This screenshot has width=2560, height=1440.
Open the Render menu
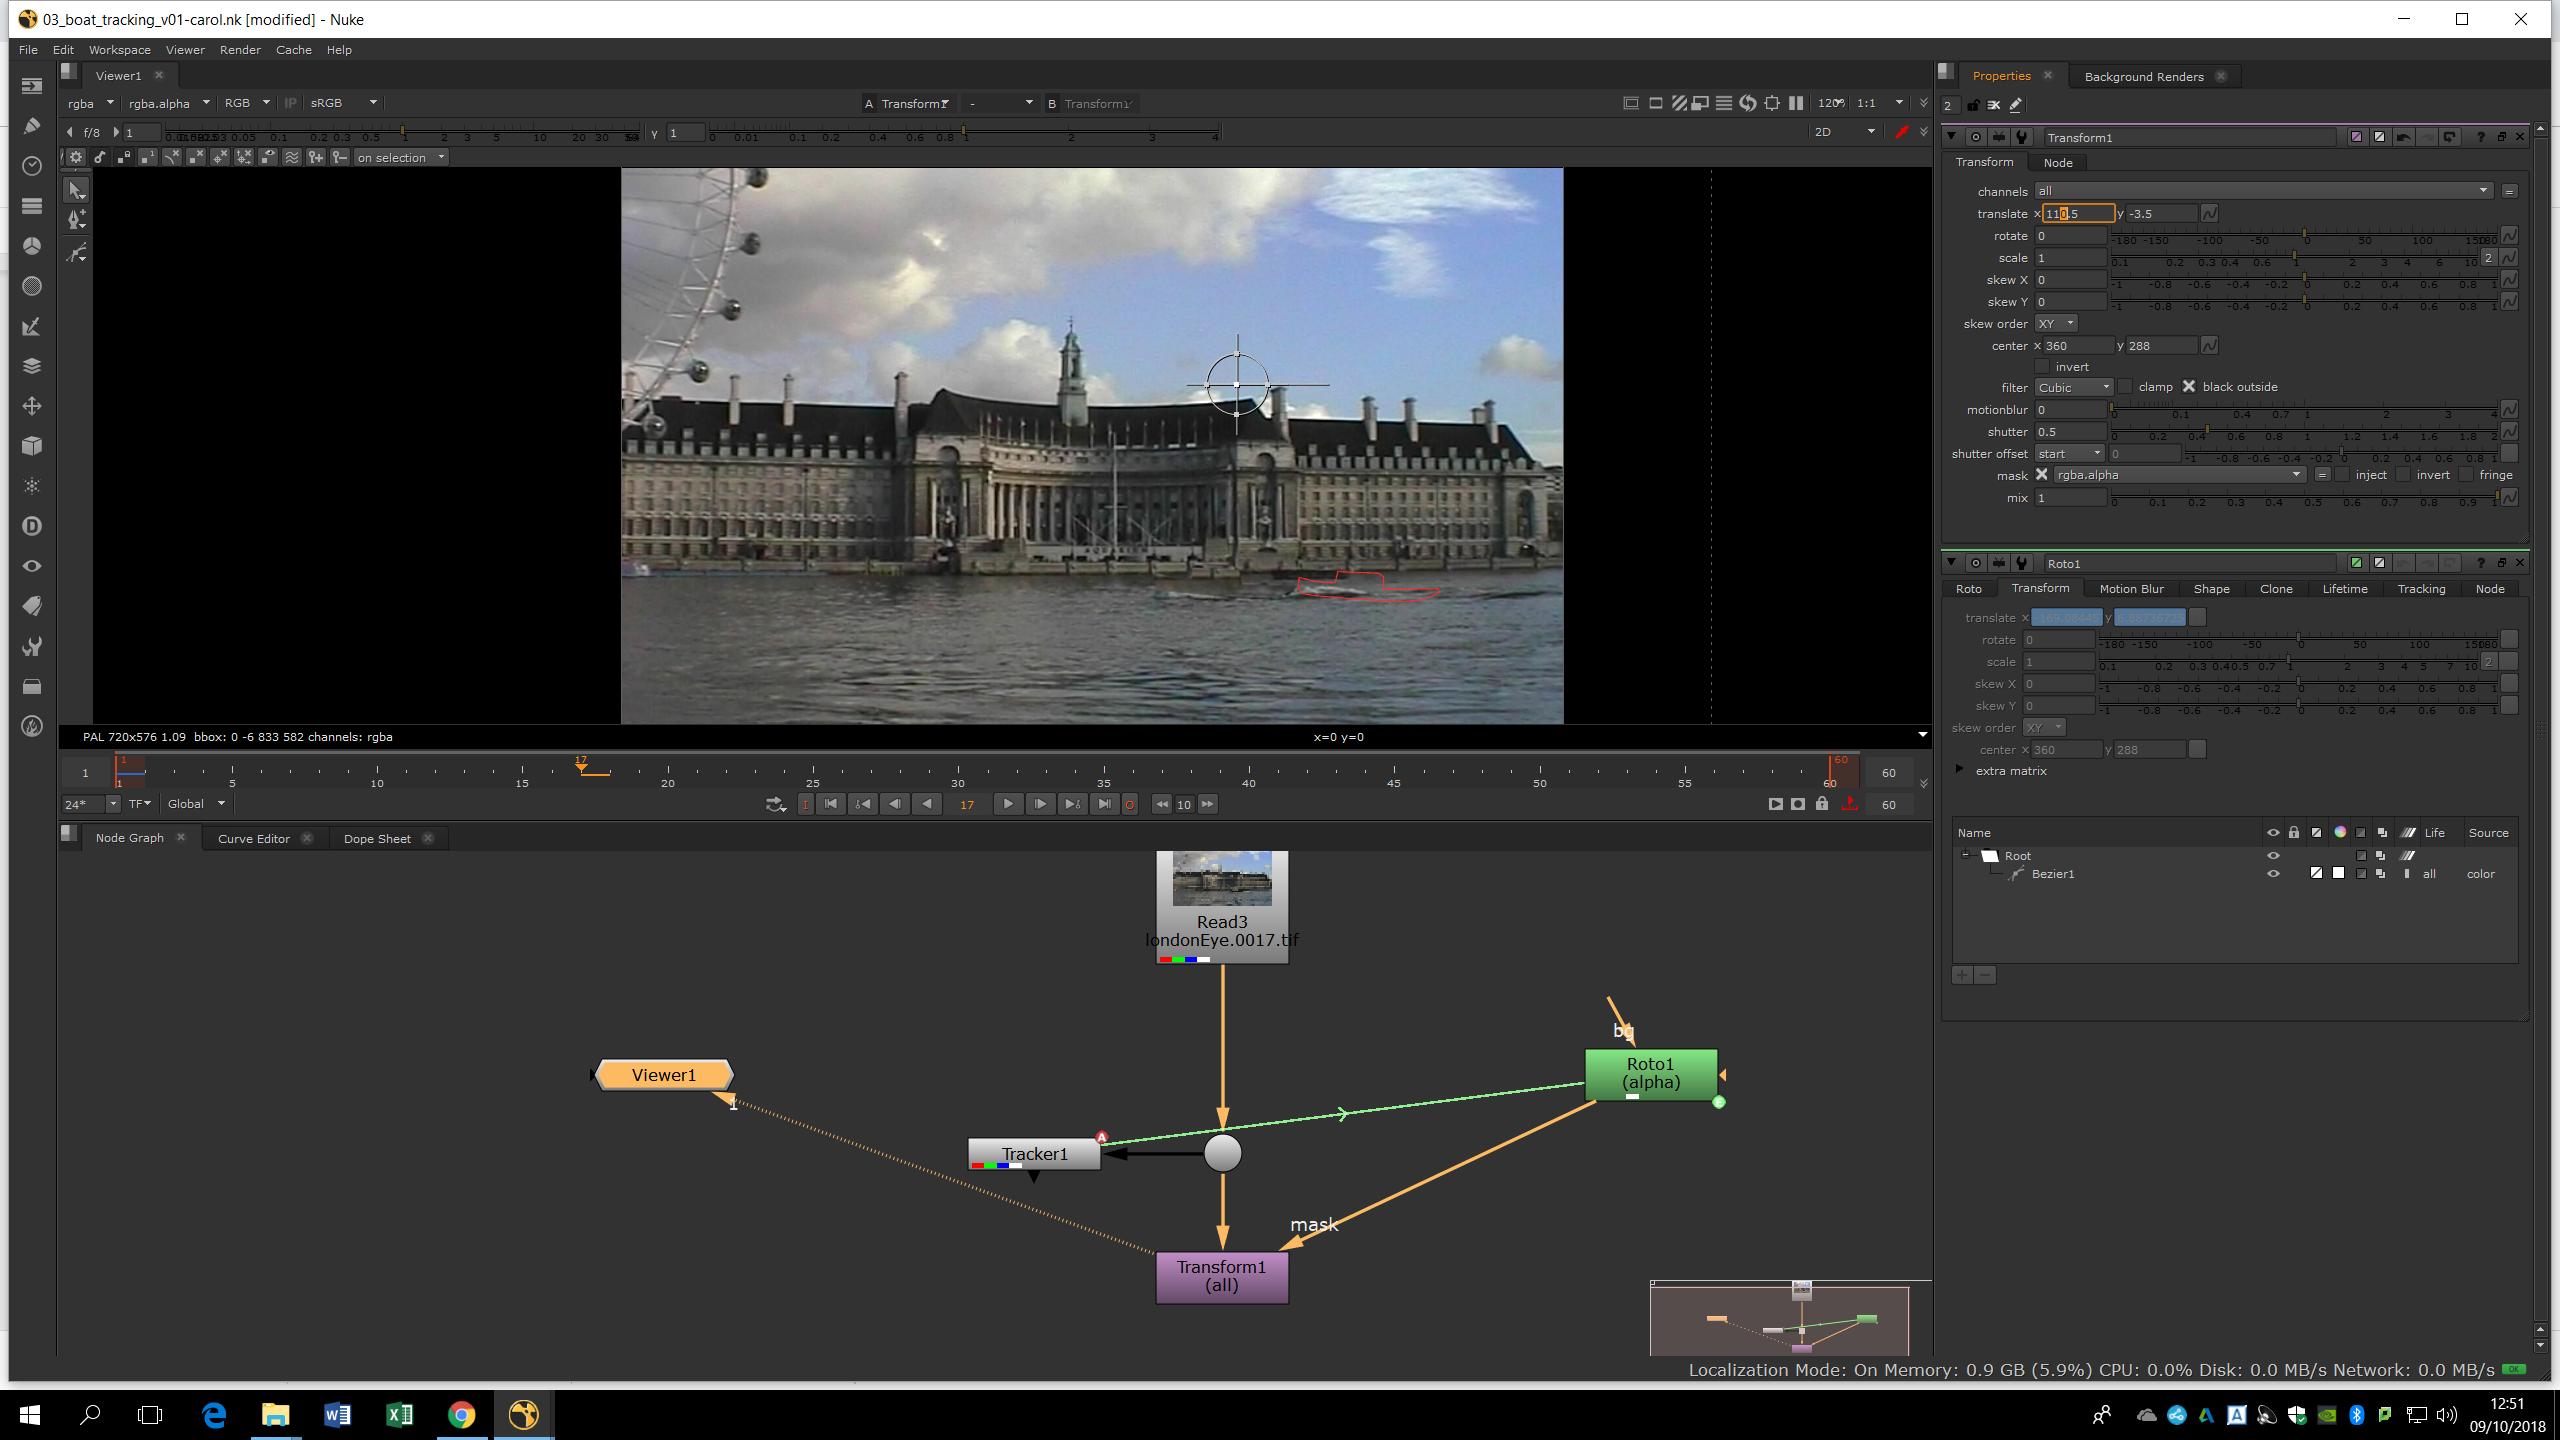pos(240,50)
